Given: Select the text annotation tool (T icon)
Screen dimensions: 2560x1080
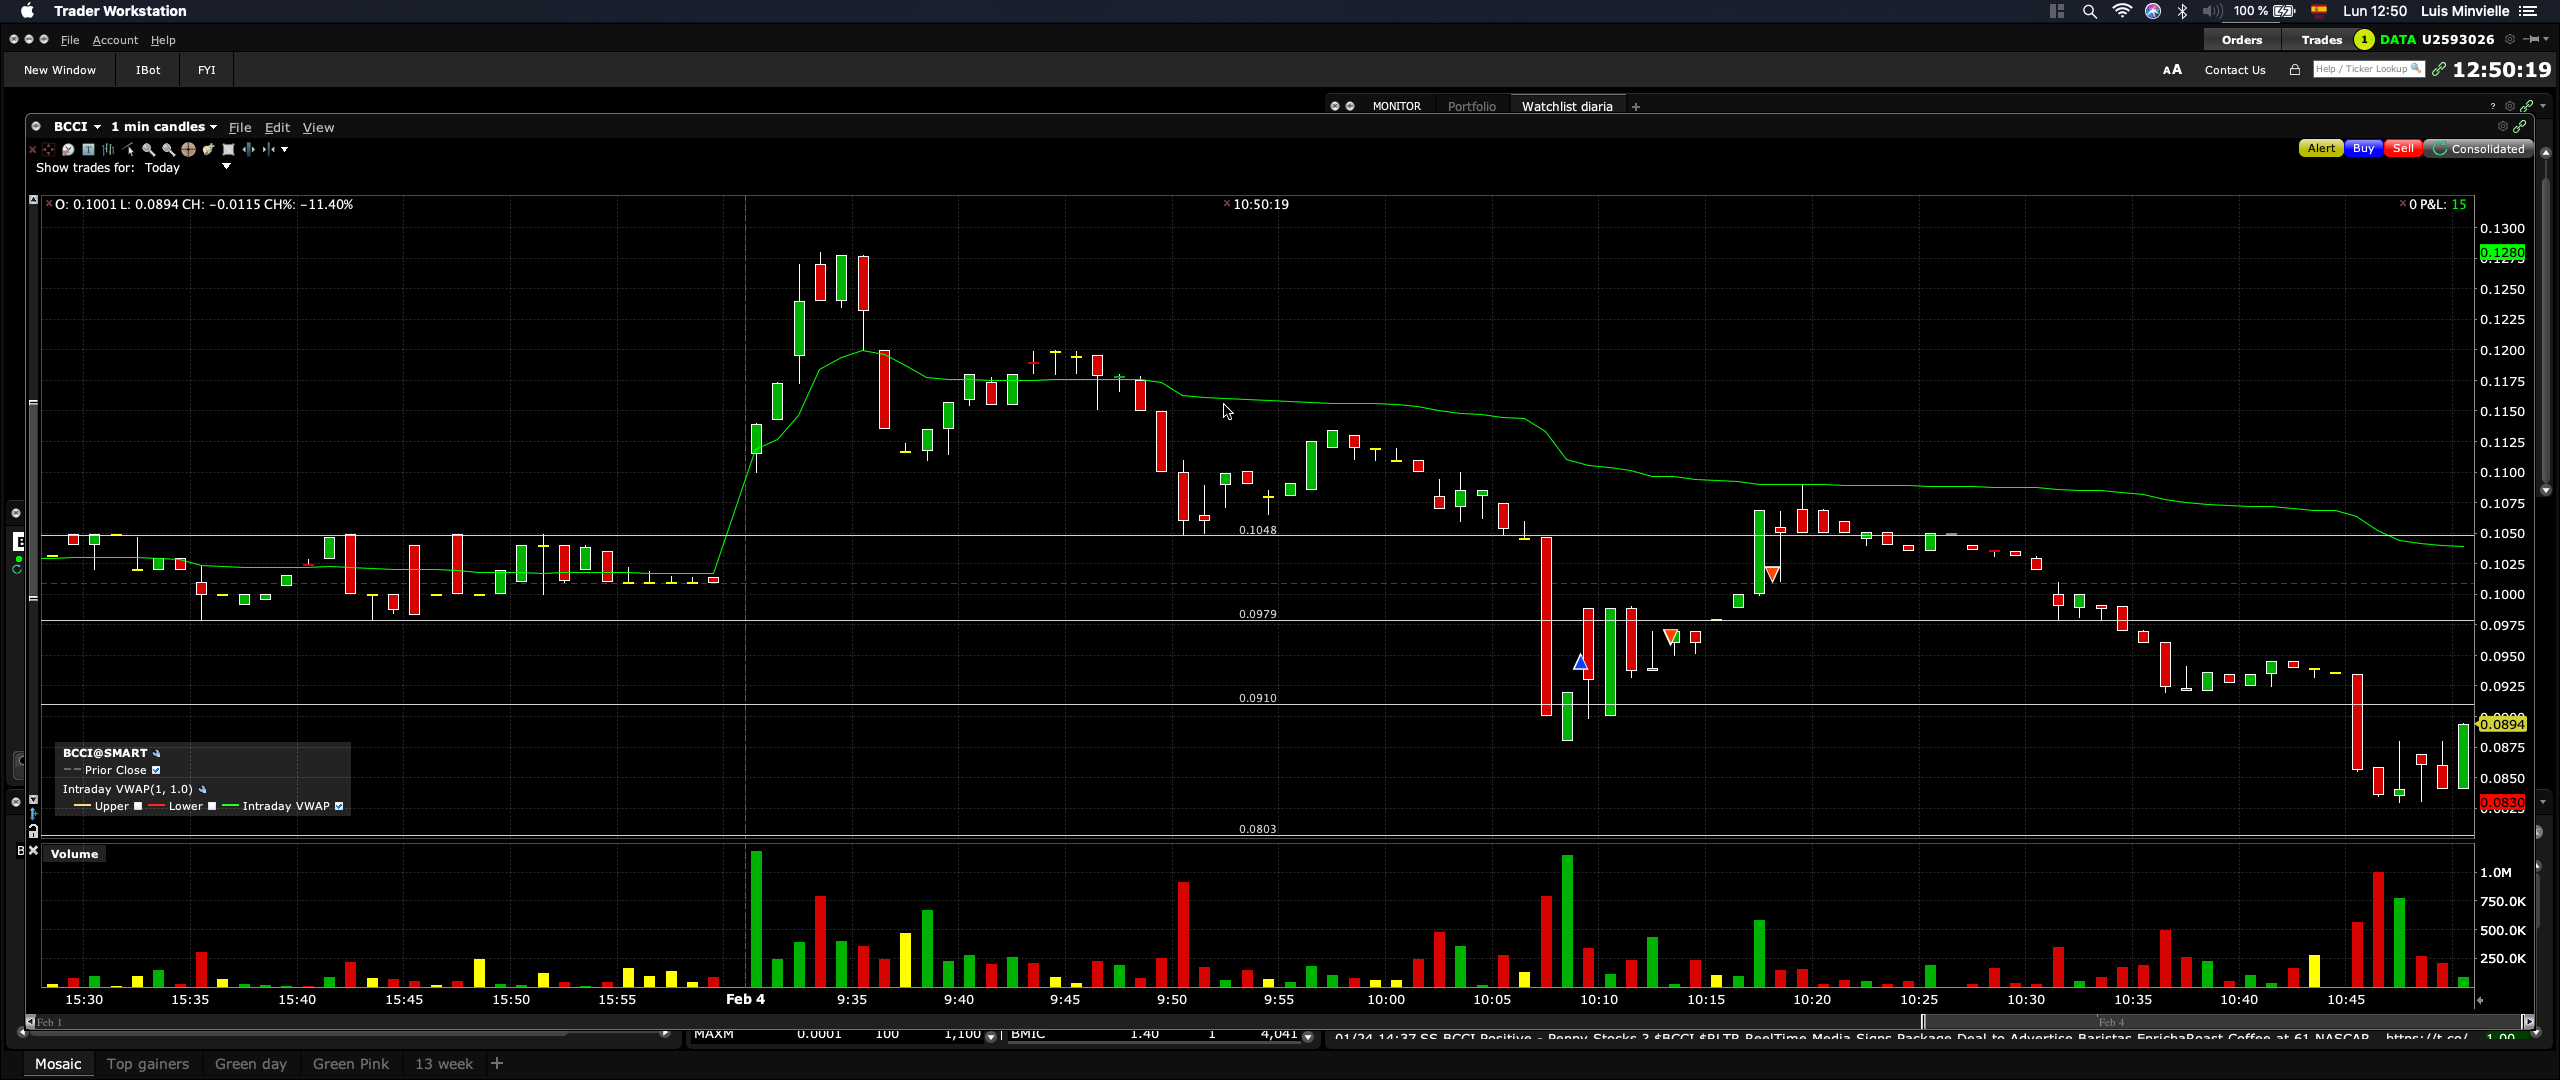Looking at the screenshot, I should point(88,150).
